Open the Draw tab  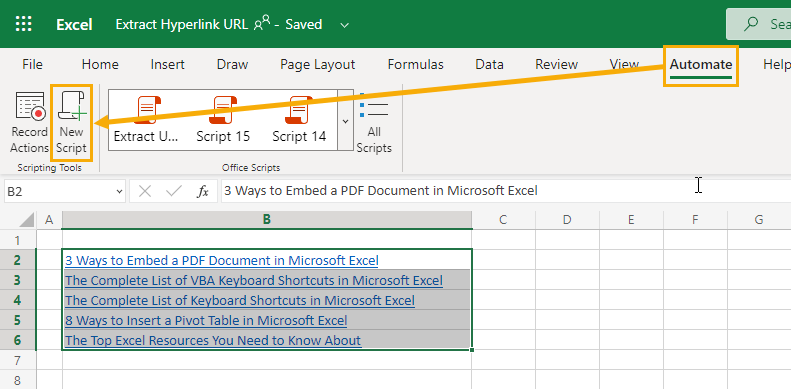point(233,65)
